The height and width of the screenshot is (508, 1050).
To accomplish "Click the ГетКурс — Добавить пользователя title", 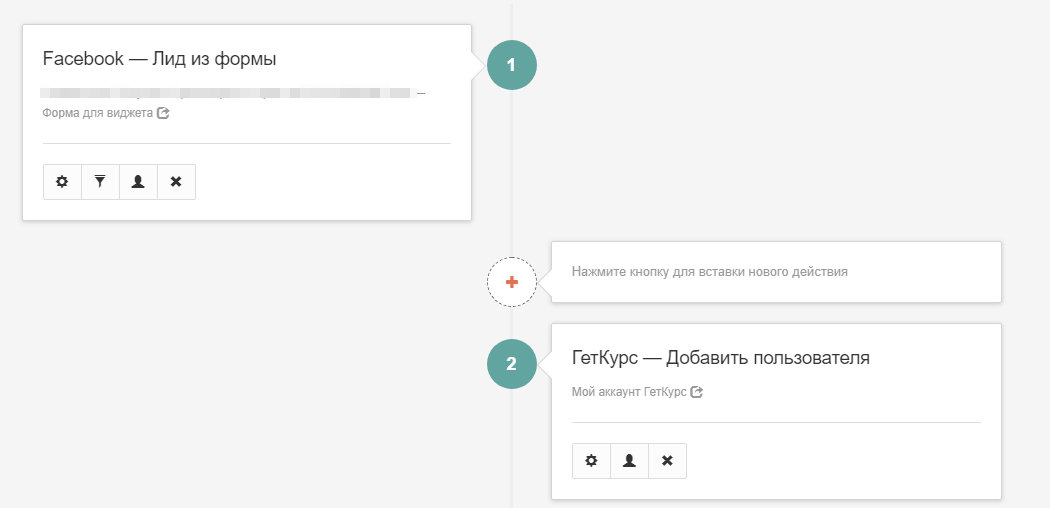I will pyautogui.click(x=720, y=358).
